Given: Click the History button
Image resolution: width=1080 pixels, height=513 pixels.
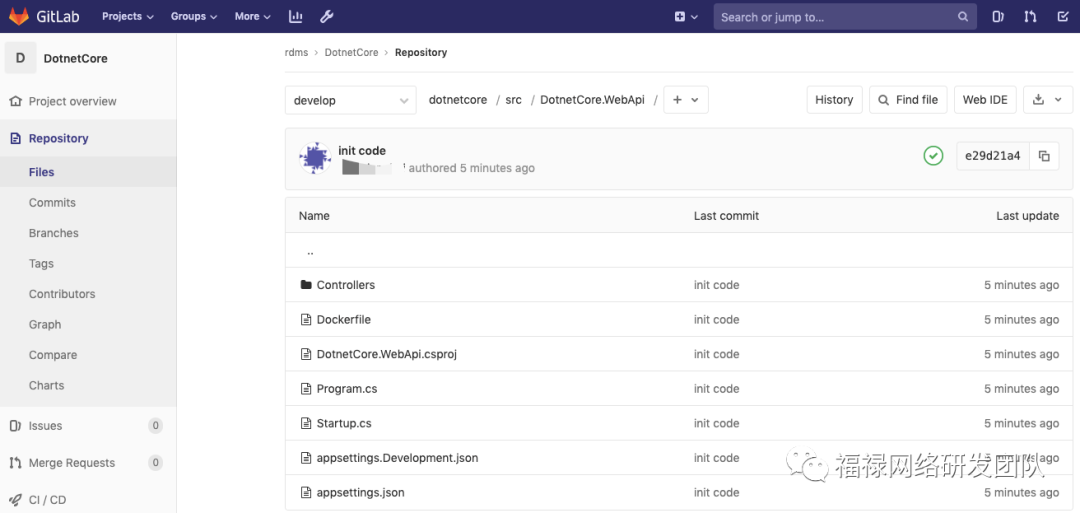Looking at the screenshot, I should coord(834,100).
